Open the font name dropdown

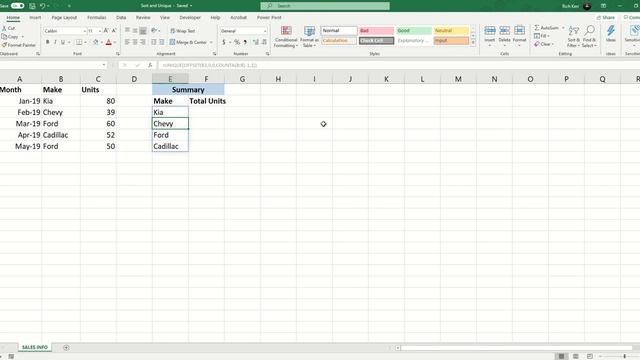point(84,31)
